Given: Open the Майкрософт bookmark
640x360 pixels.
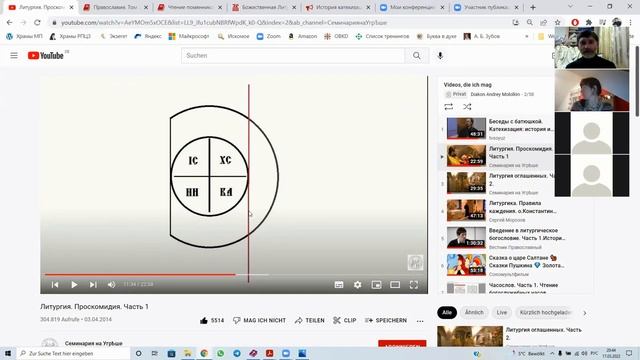Looking at the screenshot, I should 189,36.
